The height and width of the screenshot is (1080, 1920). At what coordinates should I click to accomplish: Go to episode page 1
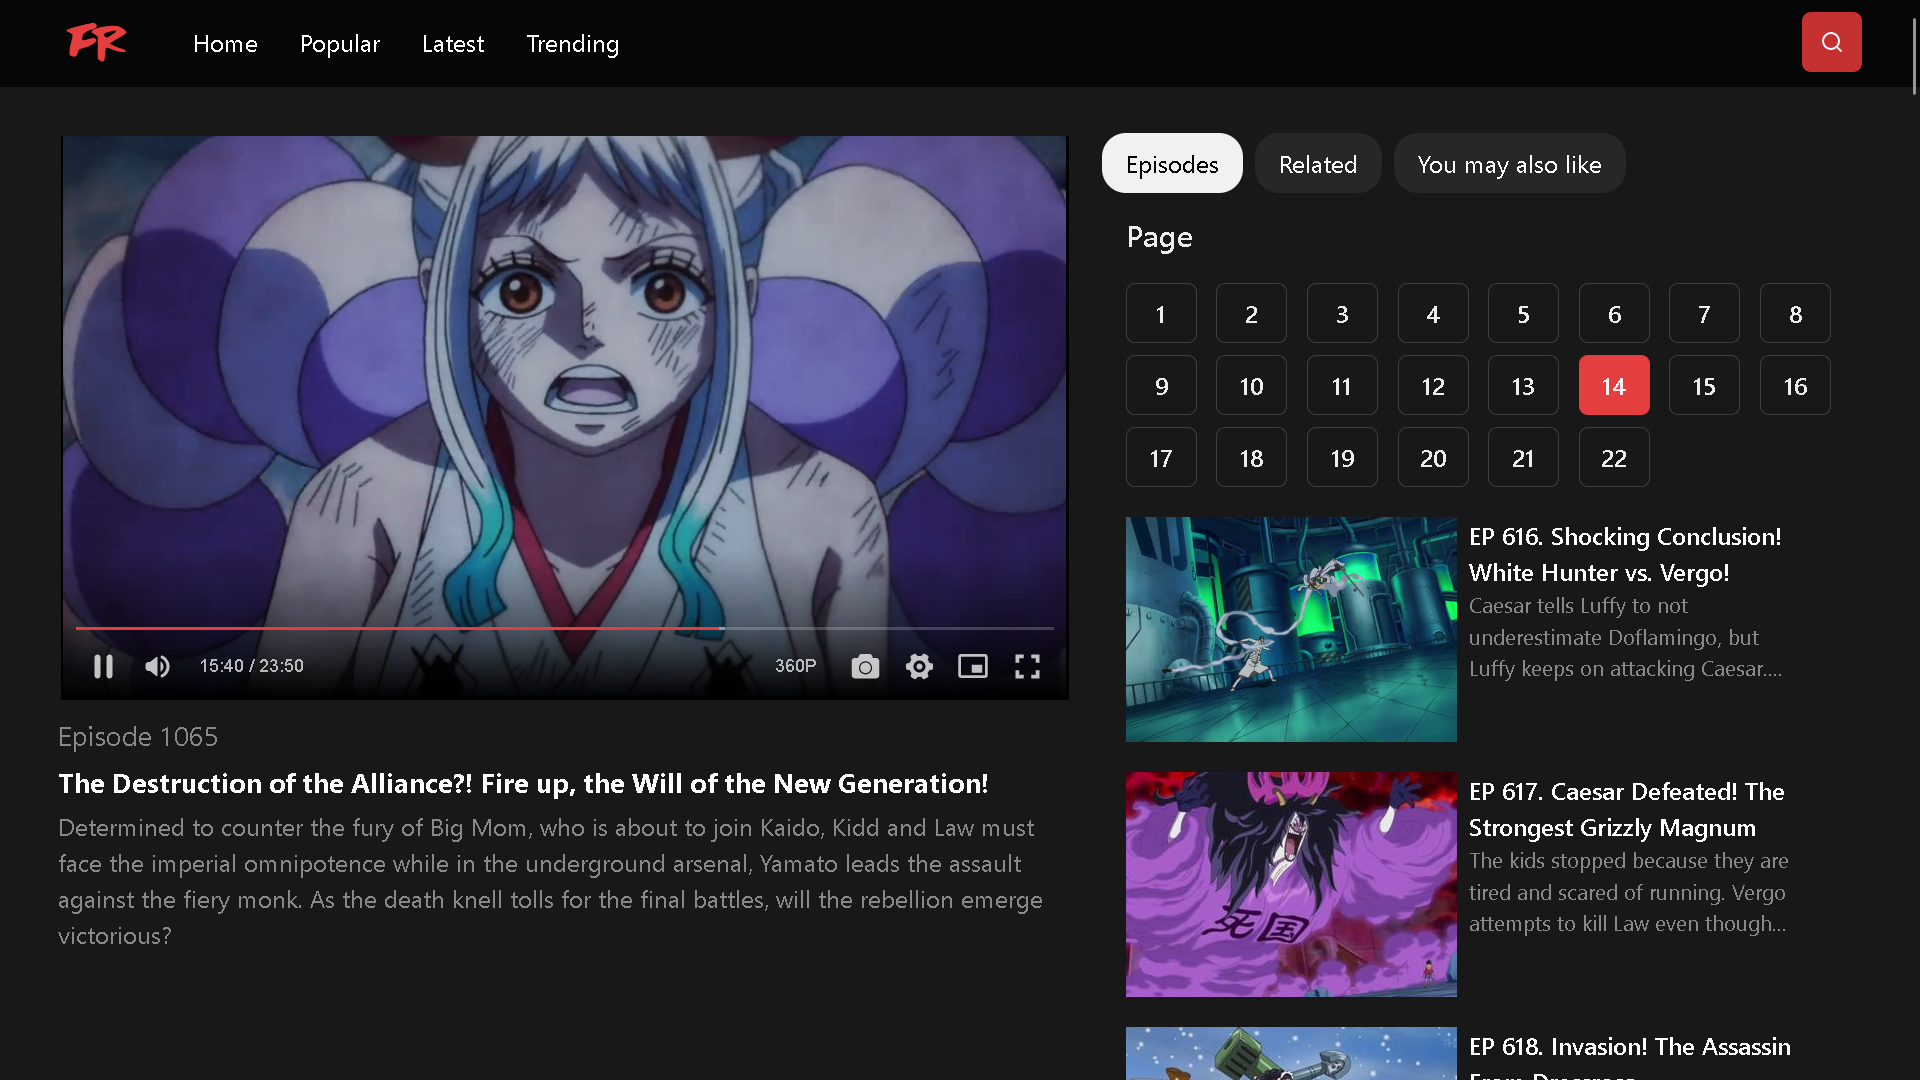pos(1161,314)
